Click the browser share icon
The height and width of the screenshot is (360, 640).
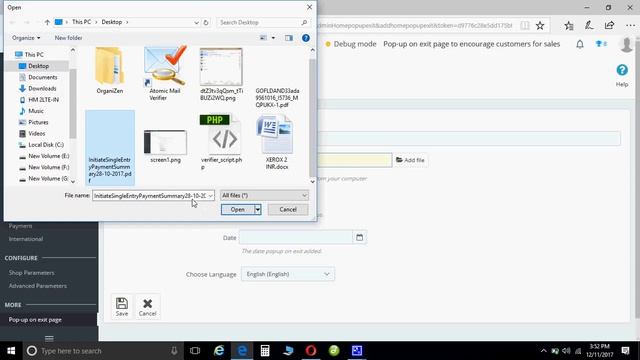pyautogui.click(x=609, y=26)
